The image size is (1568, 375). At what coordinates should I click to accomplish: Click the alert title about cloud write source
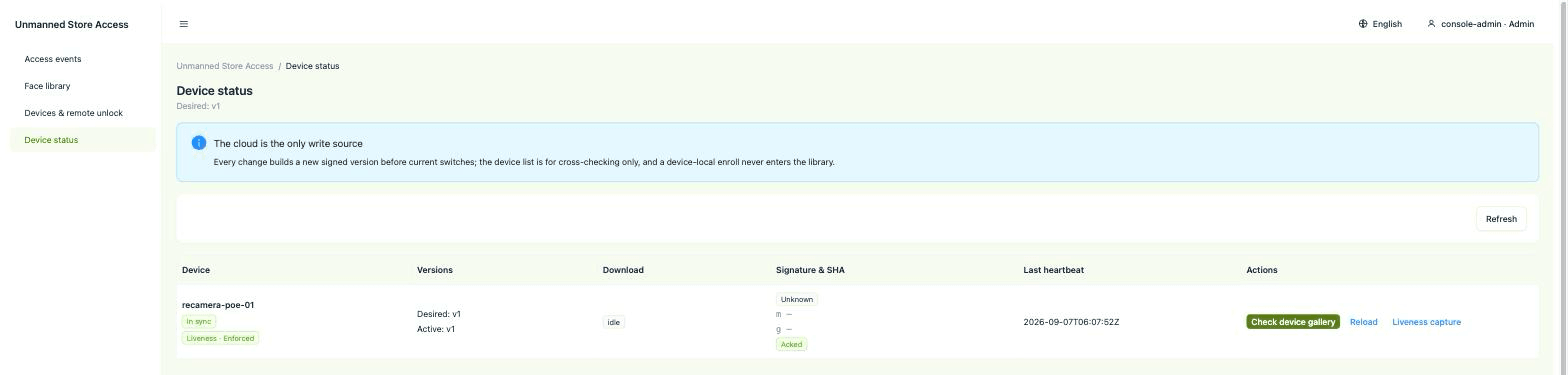(x=288, y=143)
